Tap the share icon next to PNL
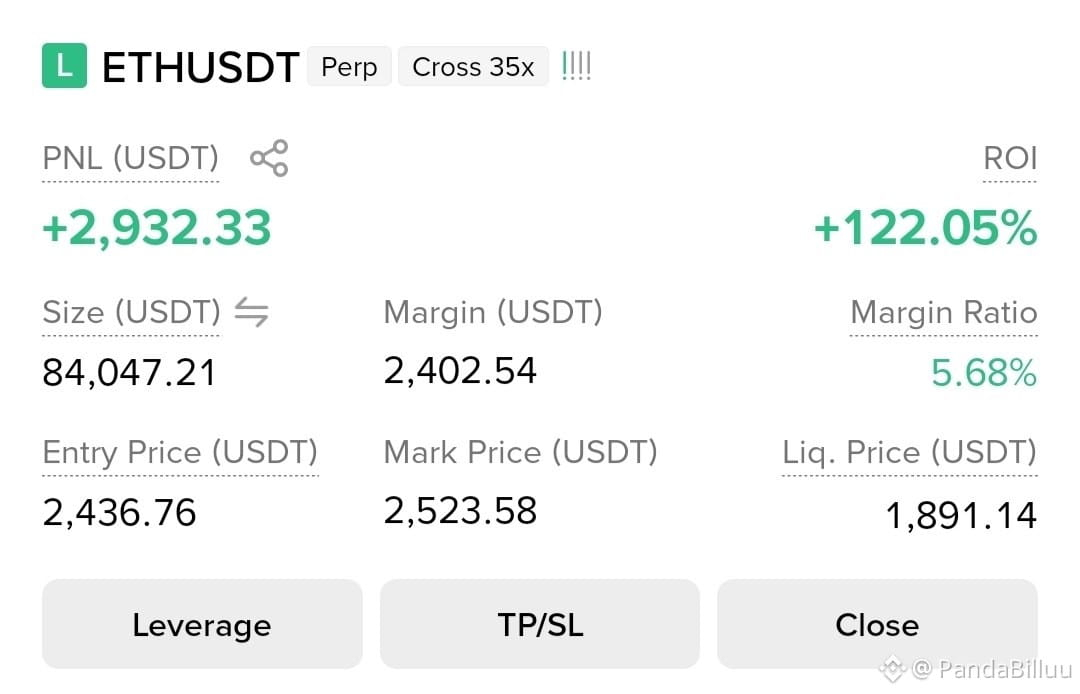Image resolution: width=1080 pixels, height=694 pixels. (x=269, y=158)
